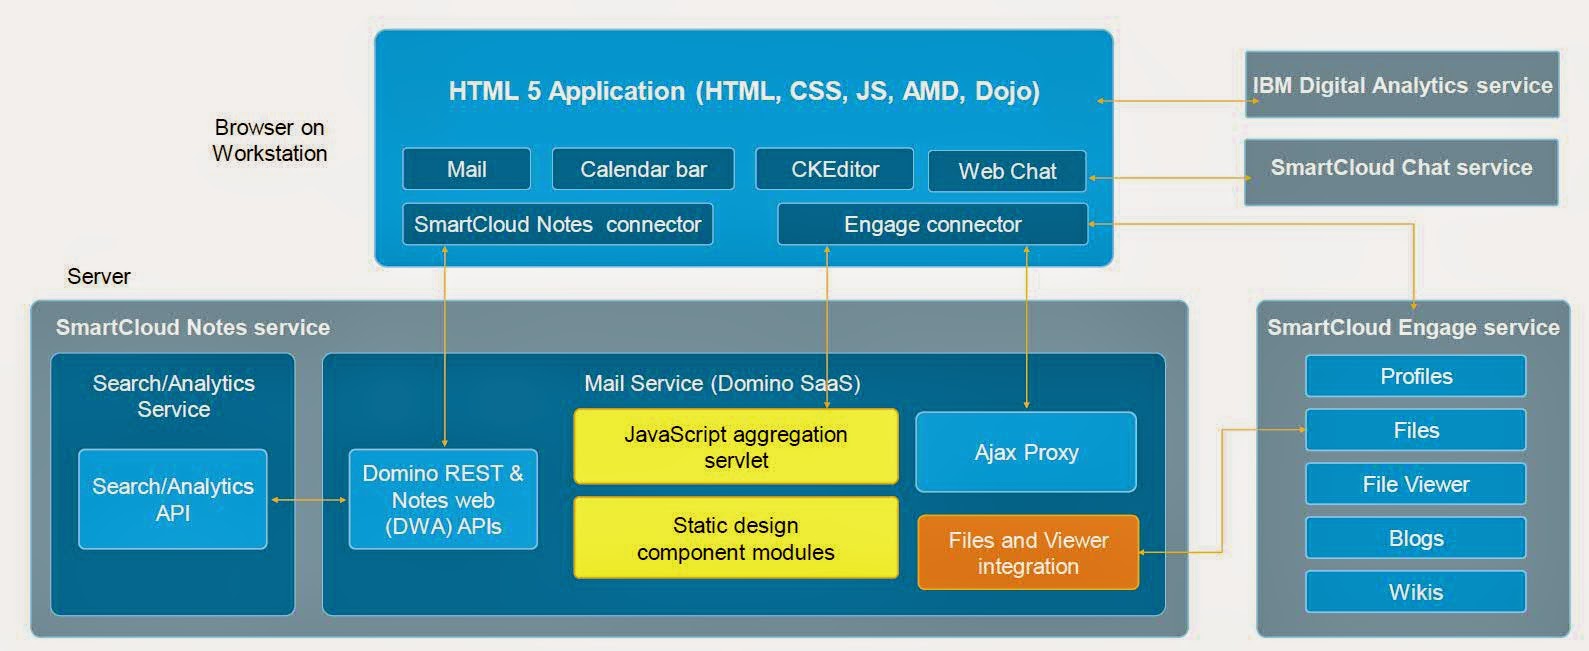Screen dimensions: 1589x651
Task: Click the File Viewer item
Action: coord(1415,484)
